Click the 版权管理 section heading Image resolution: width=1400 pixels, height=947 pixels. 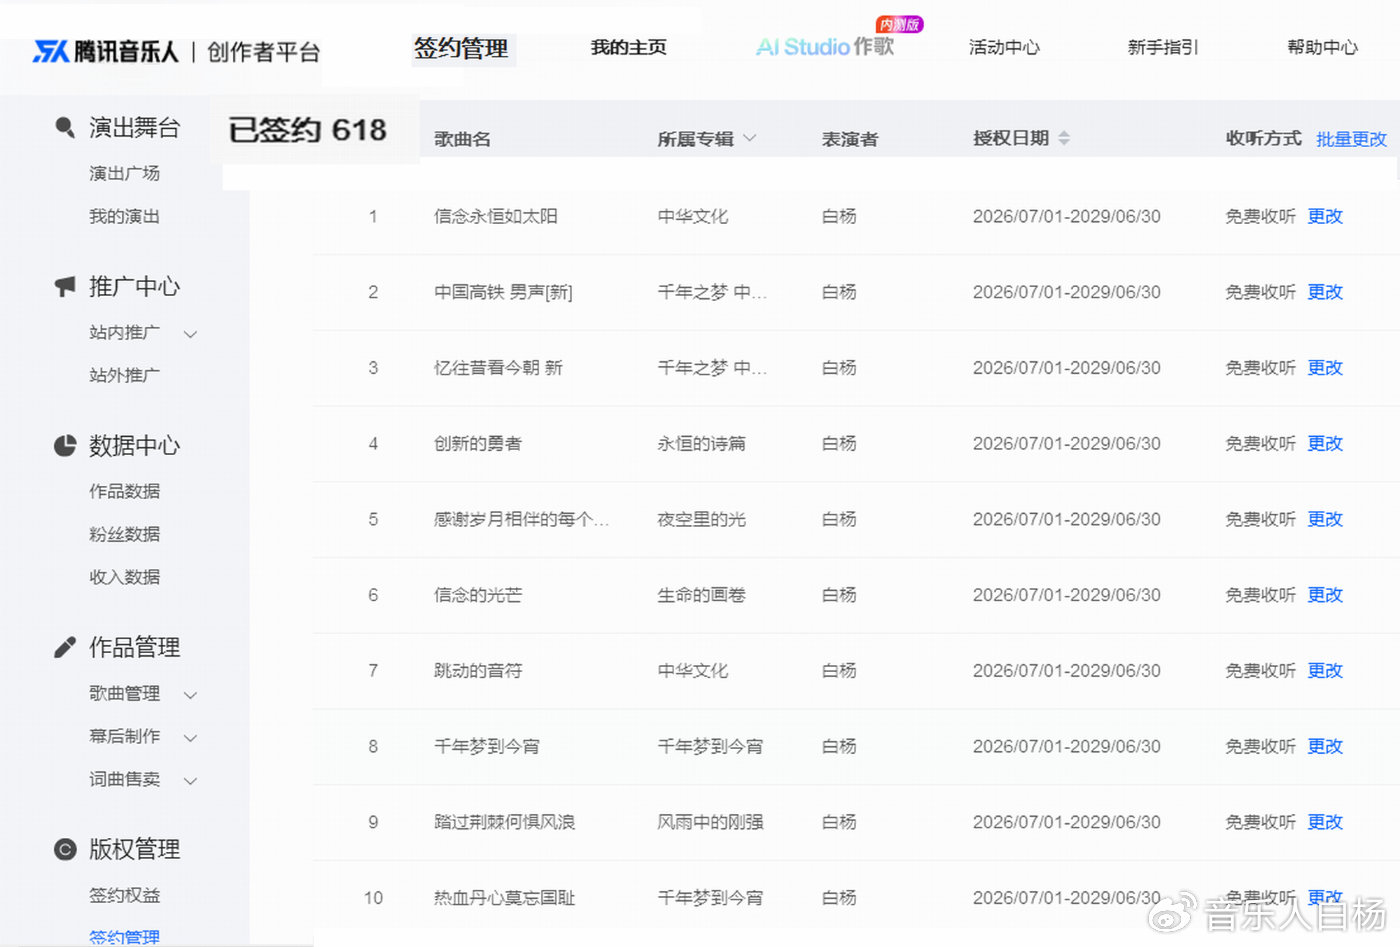[x=134, y=849]
